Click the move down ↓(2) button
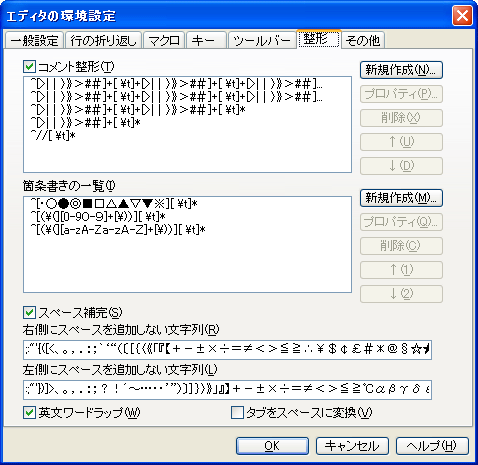Image resolution: width=478 pixels, height=465 pixels. point(401,294)
